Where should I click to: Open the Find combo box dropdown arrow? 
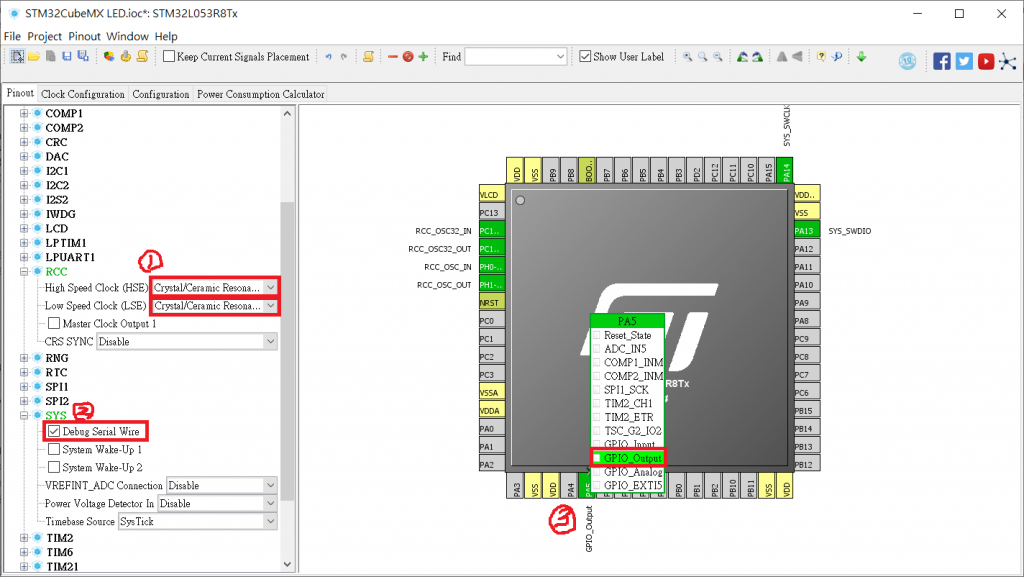560,57
